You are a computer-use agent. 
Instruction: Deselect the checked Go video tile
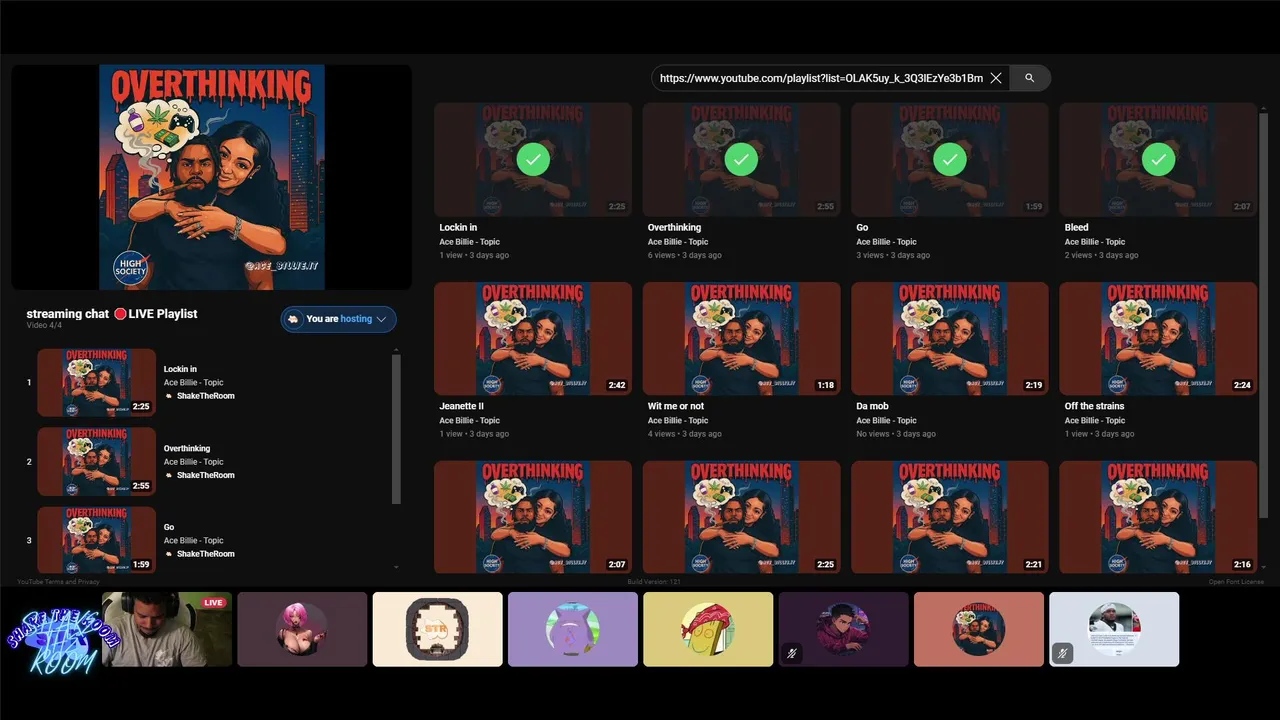(x=950, y=159)
